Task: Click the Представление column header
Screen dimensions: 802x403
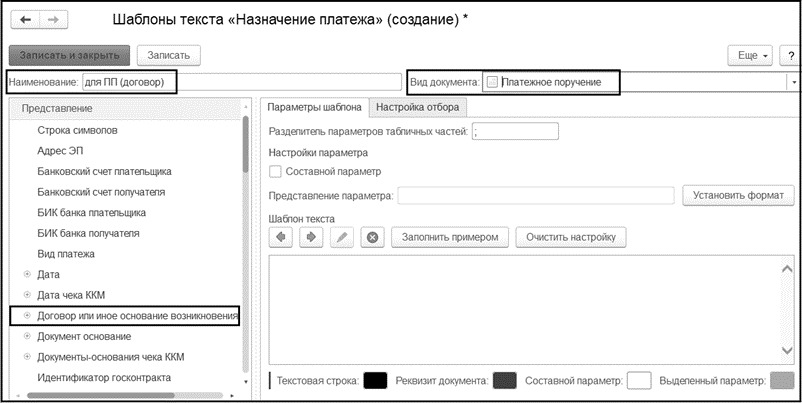Action: pyautogui.click(x=126, y=108)
